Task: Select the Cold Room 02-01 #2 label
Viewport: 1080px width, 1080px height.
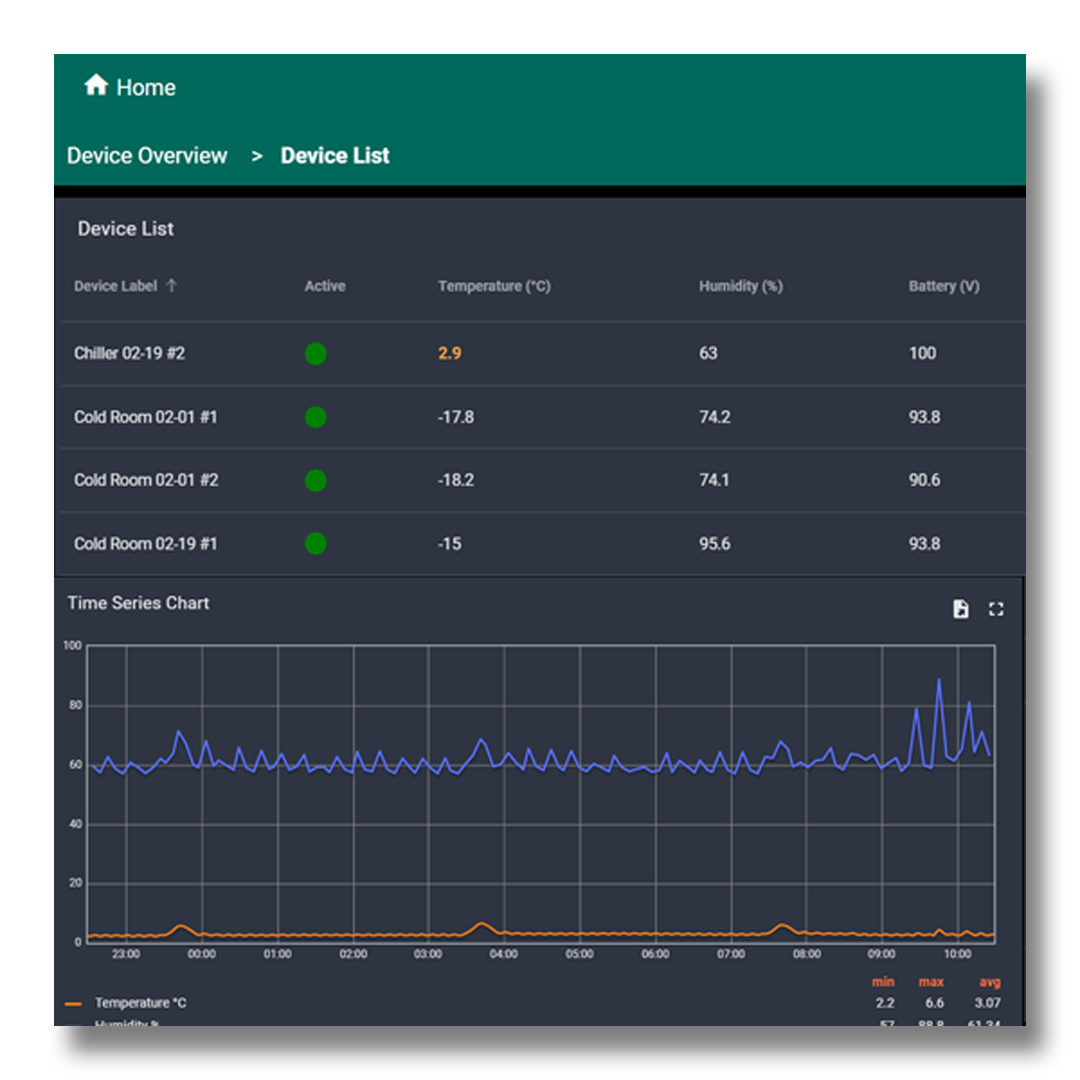Action: [x=146, y=480]
